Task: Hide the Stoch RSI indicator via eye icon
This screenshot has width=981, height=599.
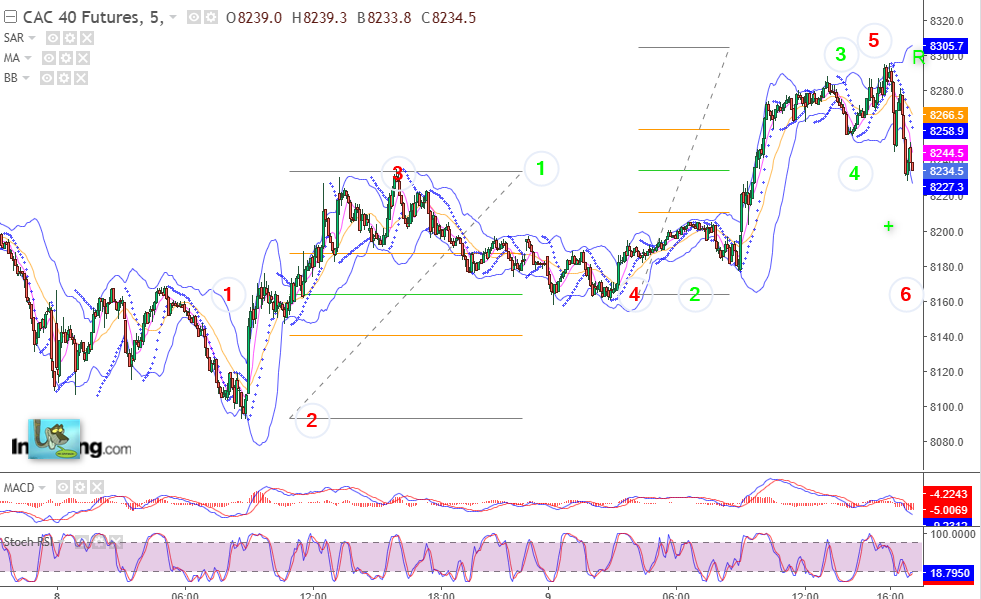Action: (82, 542)
